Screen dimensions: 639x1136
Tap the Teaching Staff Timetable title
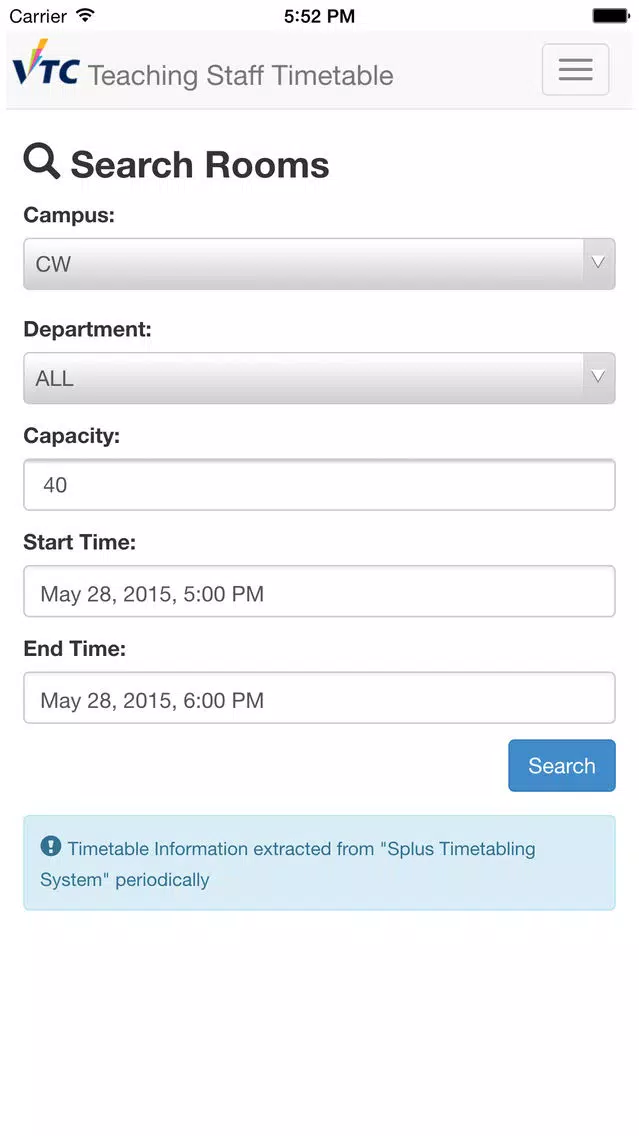pos(241,75)
